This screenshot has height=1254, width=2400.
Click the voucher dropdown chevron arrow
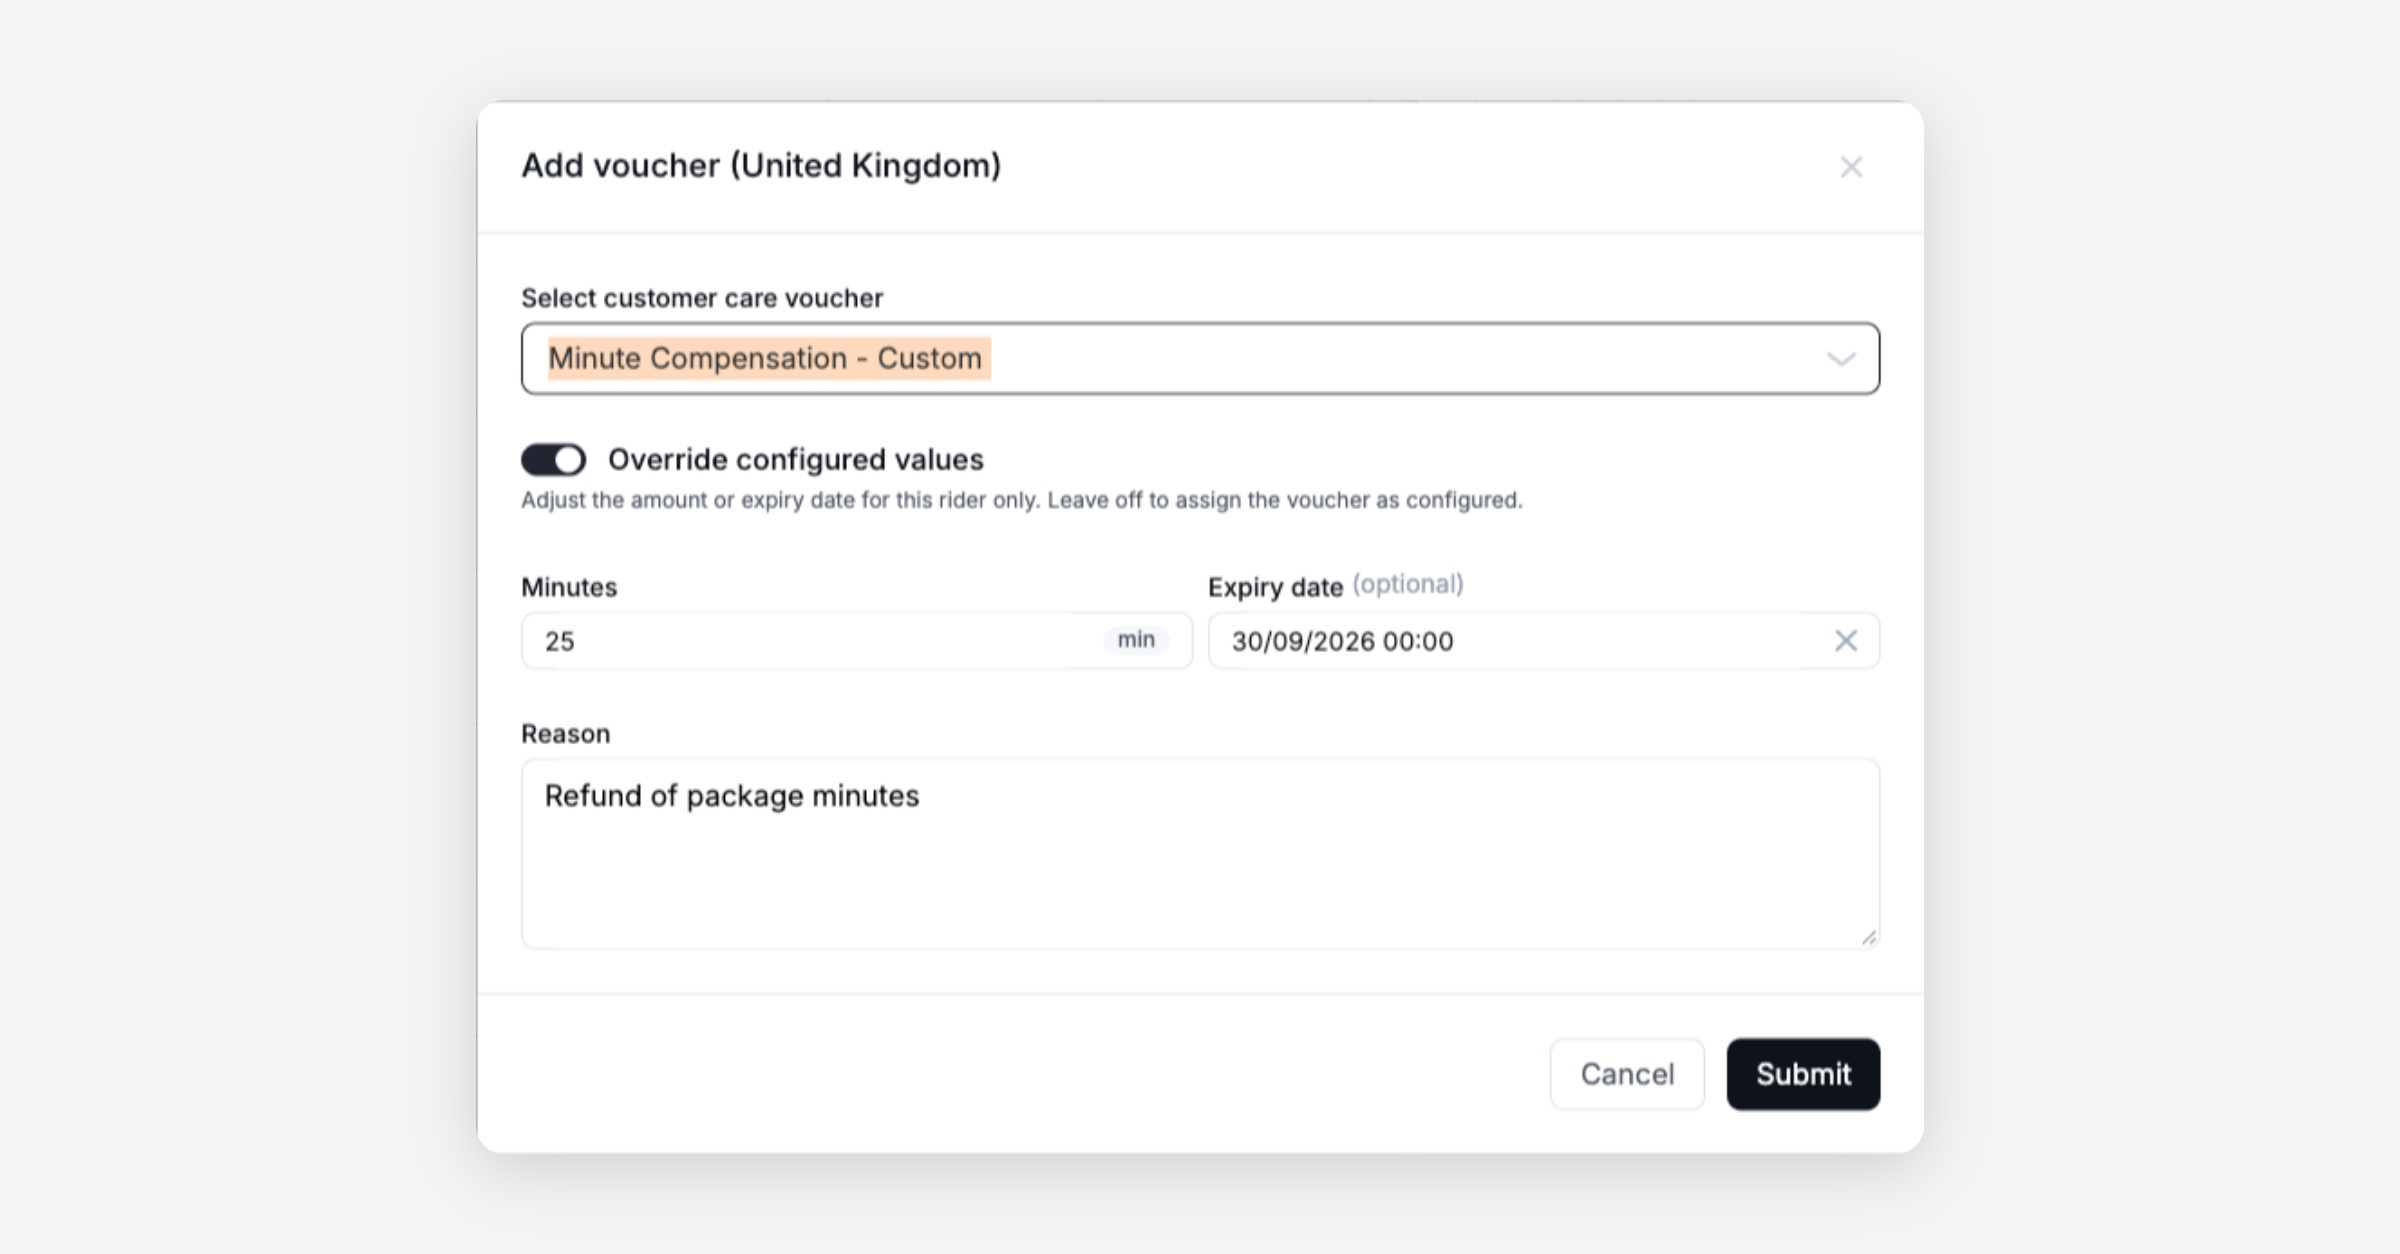pyautogui.click(x=1841, y=359)
